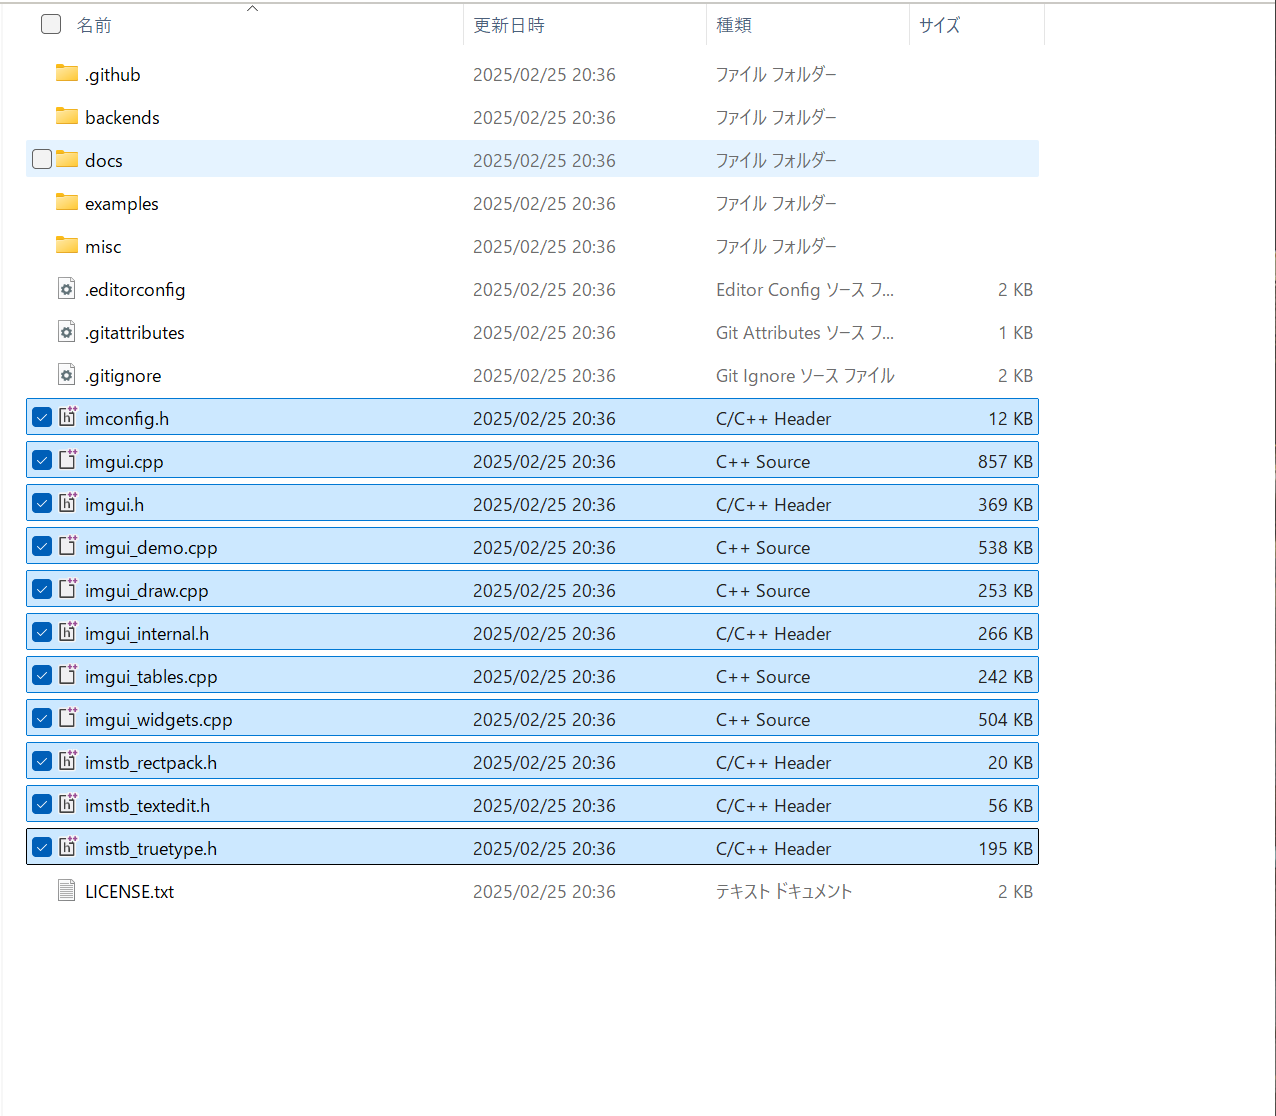Click the imstb_textedit.h file icon
The image size is (1276, 1116).
(68, 804)
